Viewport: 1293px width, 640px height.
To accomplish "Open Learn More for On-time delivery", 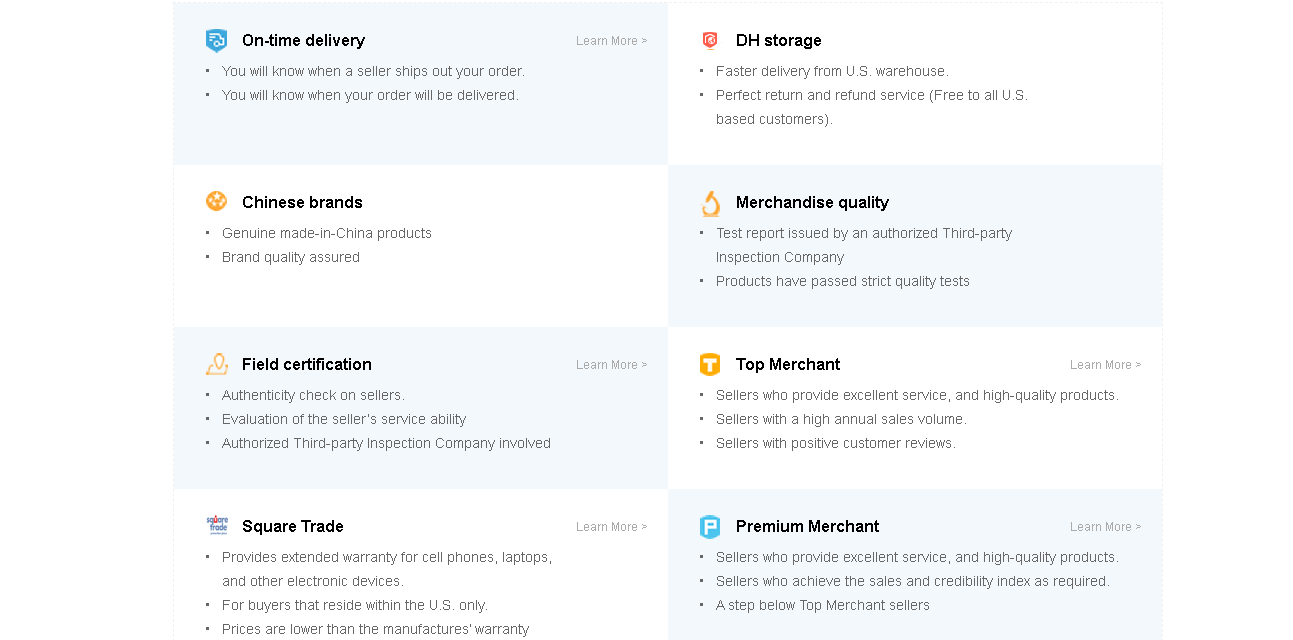I will pos(611,41).
